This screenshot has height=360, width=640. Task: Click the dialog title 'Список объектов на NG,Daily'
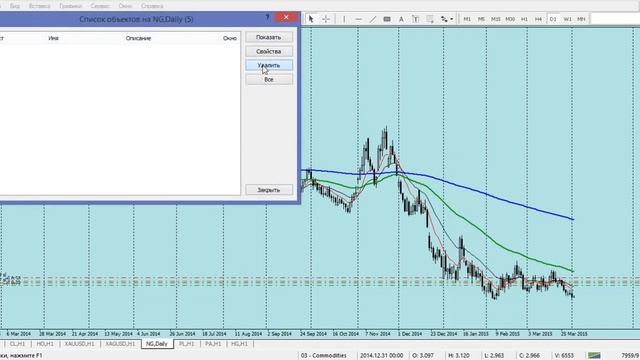tap(136, 19)
